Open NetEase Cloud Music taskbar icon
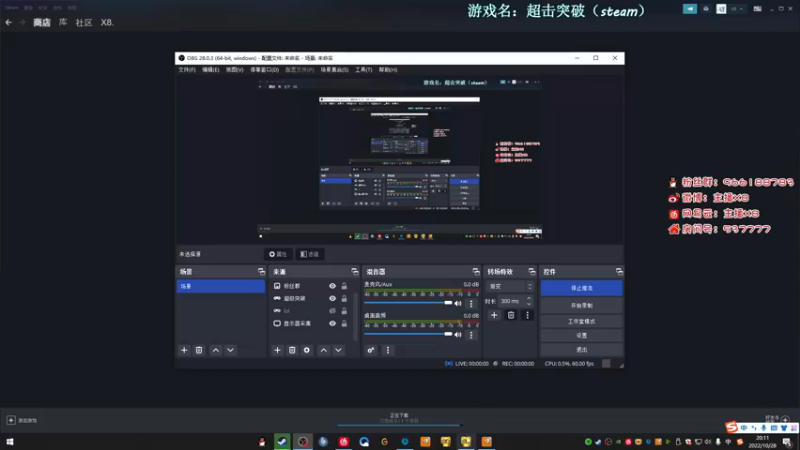Screen dimensions: 800x450 coord(343,442)
